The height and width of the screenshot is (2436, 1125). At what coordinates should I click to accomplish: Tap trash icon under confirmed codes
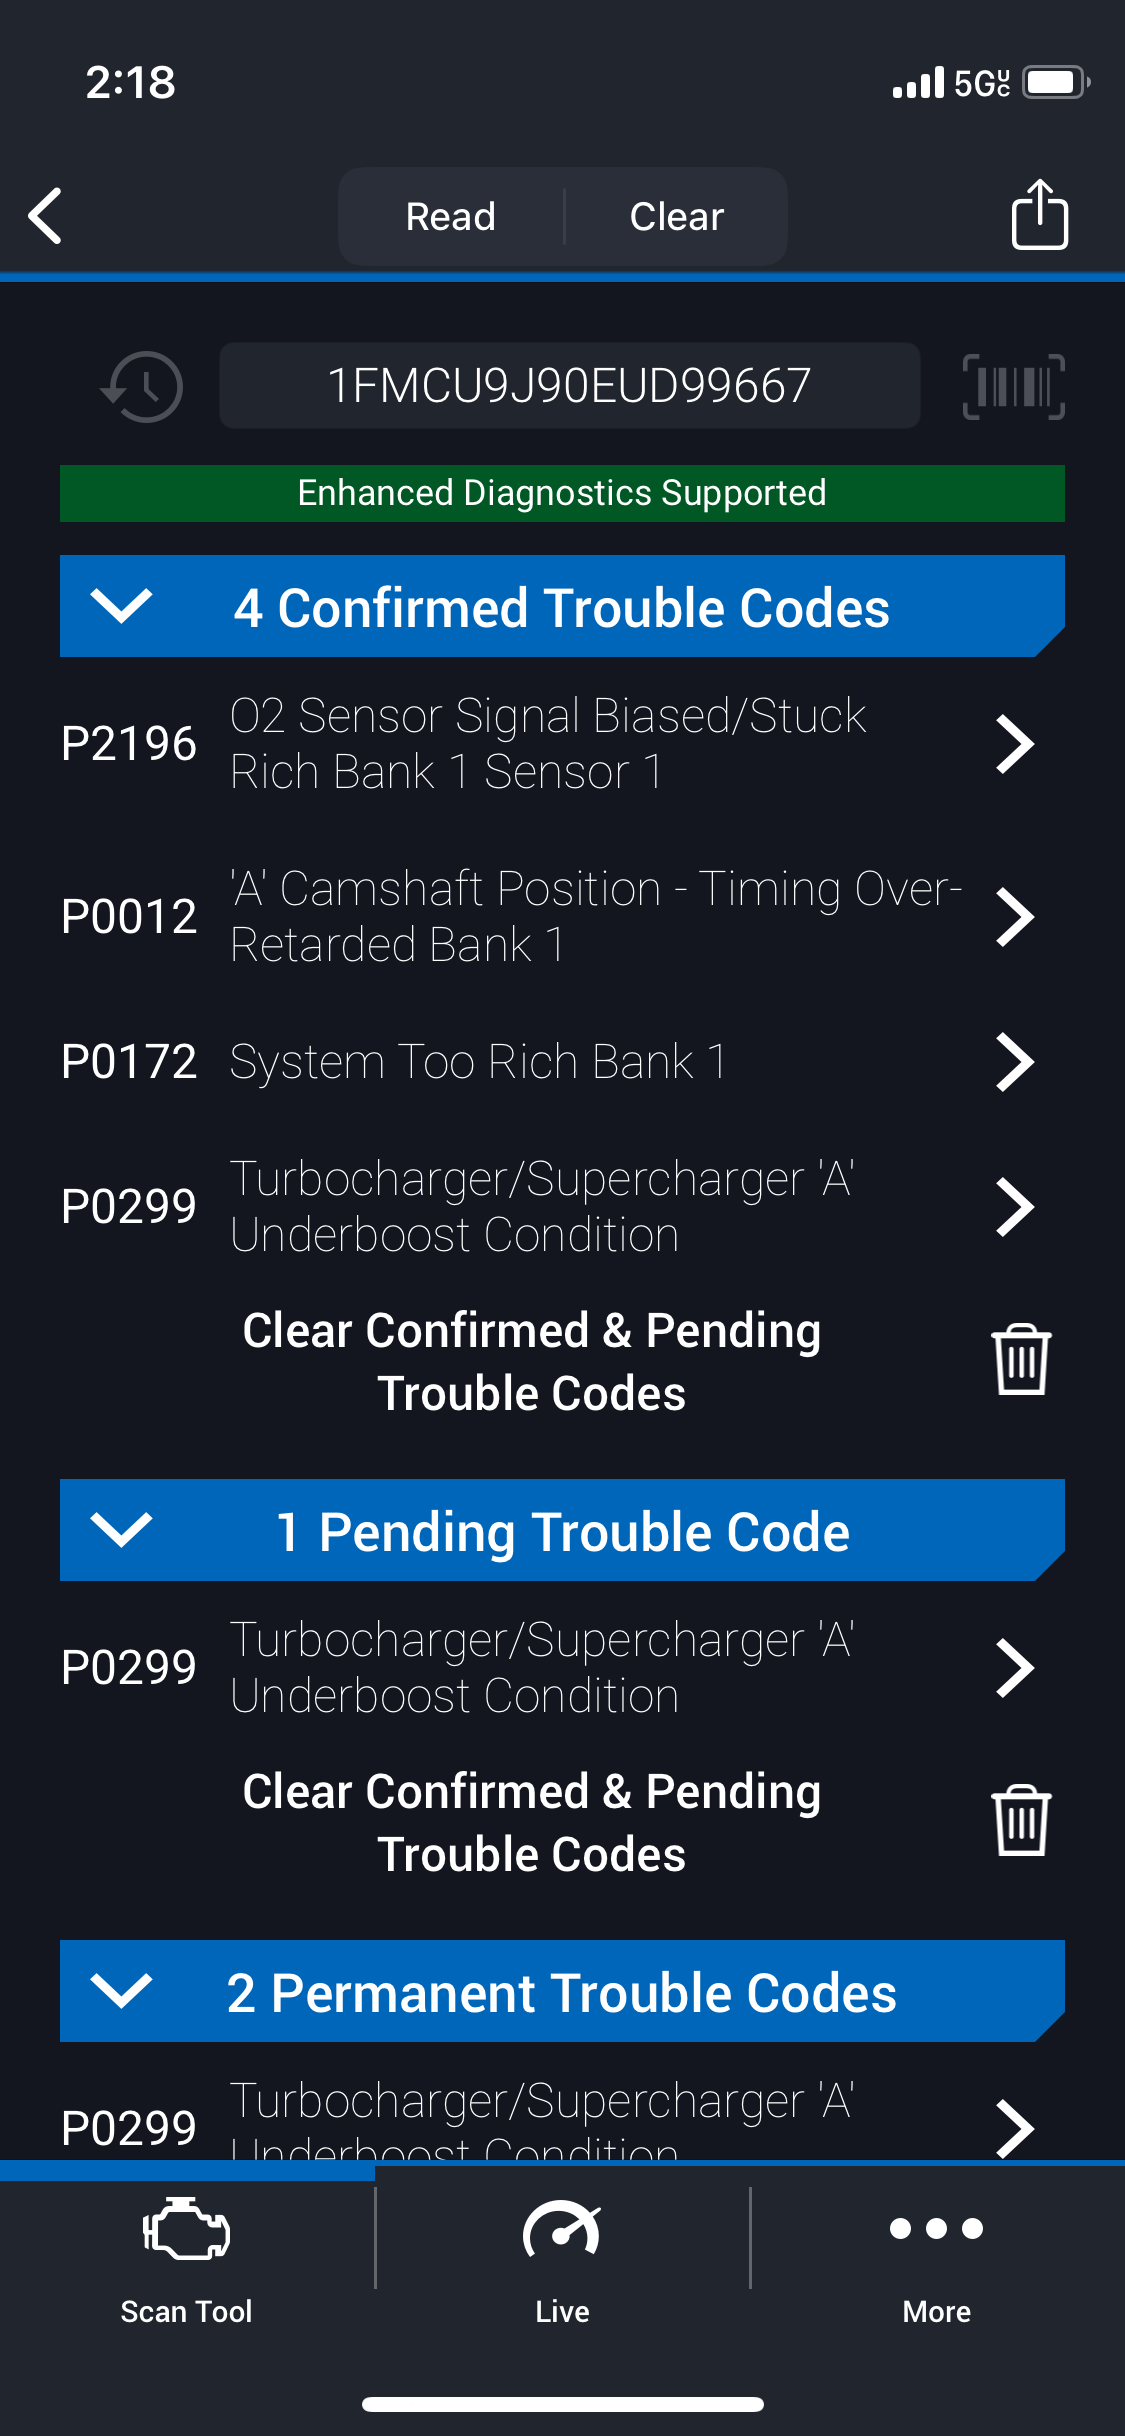[1020, 1360]
